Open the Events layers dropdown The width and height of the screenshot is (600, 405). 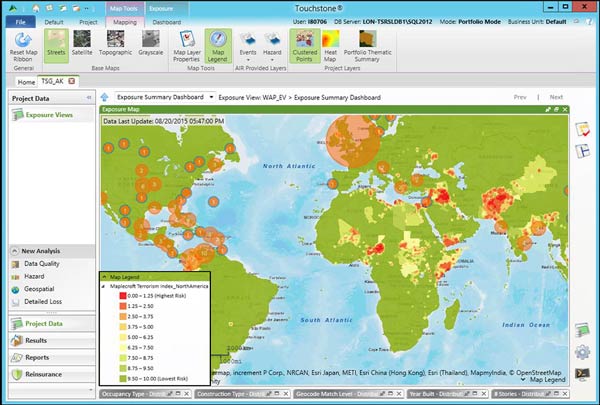pos(248,46)
